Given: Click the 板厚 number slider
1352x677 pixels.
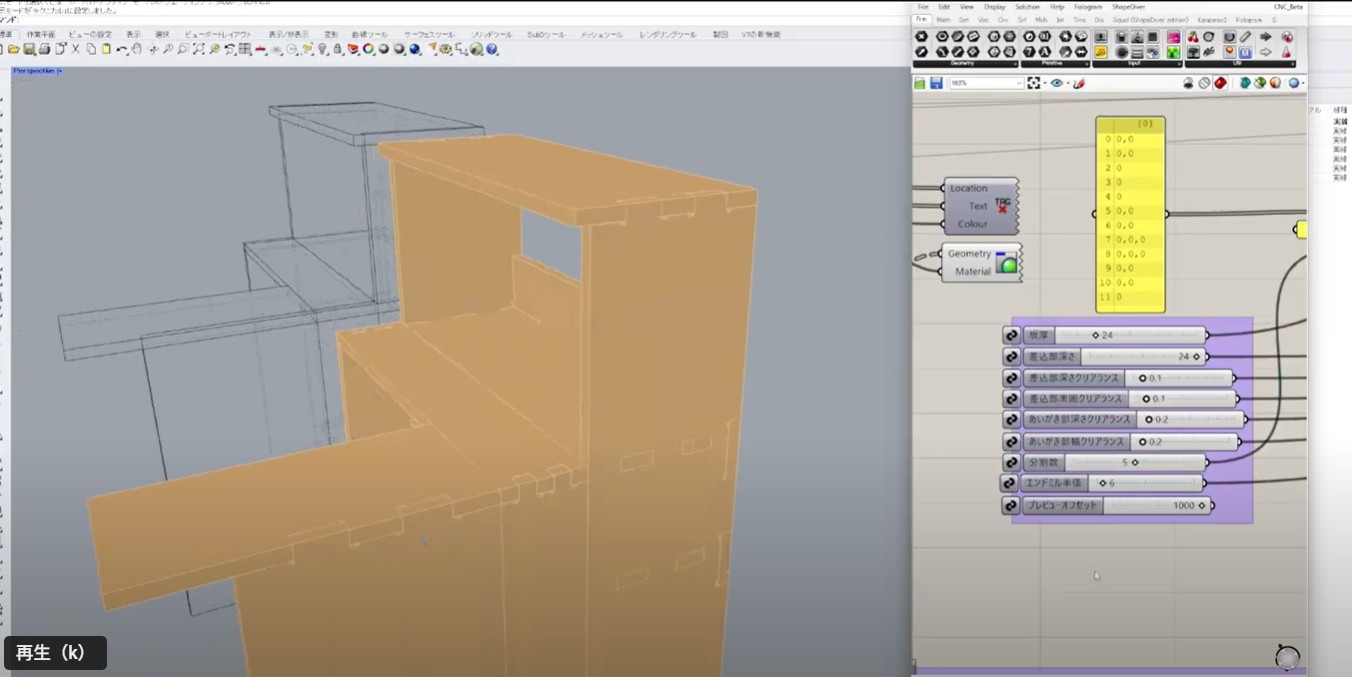Looking at the screenshot, I should click(x=1115, y=335).
